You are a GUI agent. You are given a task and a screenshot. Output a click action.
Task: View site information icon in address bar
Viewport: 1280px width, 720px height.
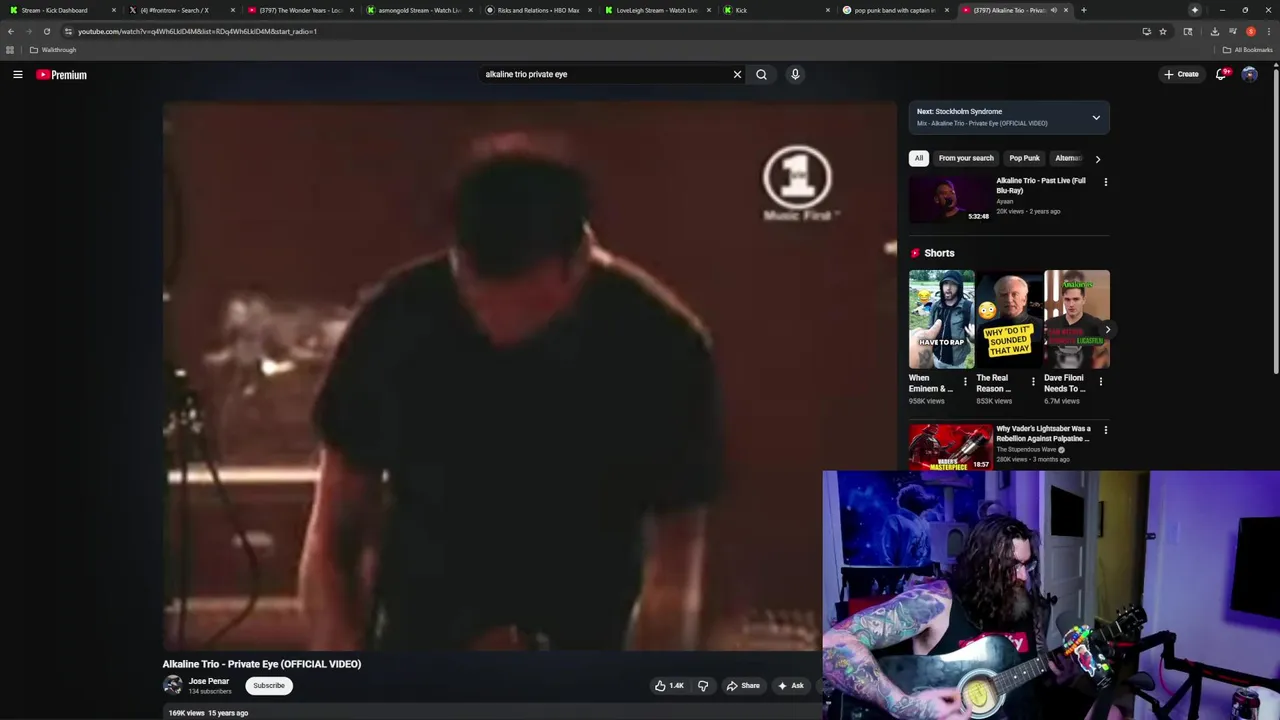[x=68, y=31]
